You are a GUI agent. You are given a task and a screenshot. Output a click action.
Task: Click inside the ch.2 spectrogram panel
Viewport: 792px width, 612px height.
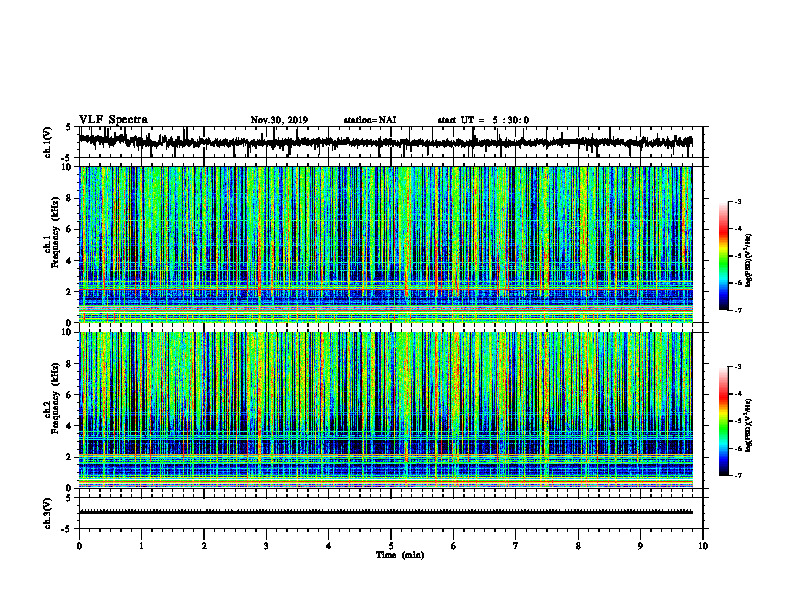tap(385, 410)
